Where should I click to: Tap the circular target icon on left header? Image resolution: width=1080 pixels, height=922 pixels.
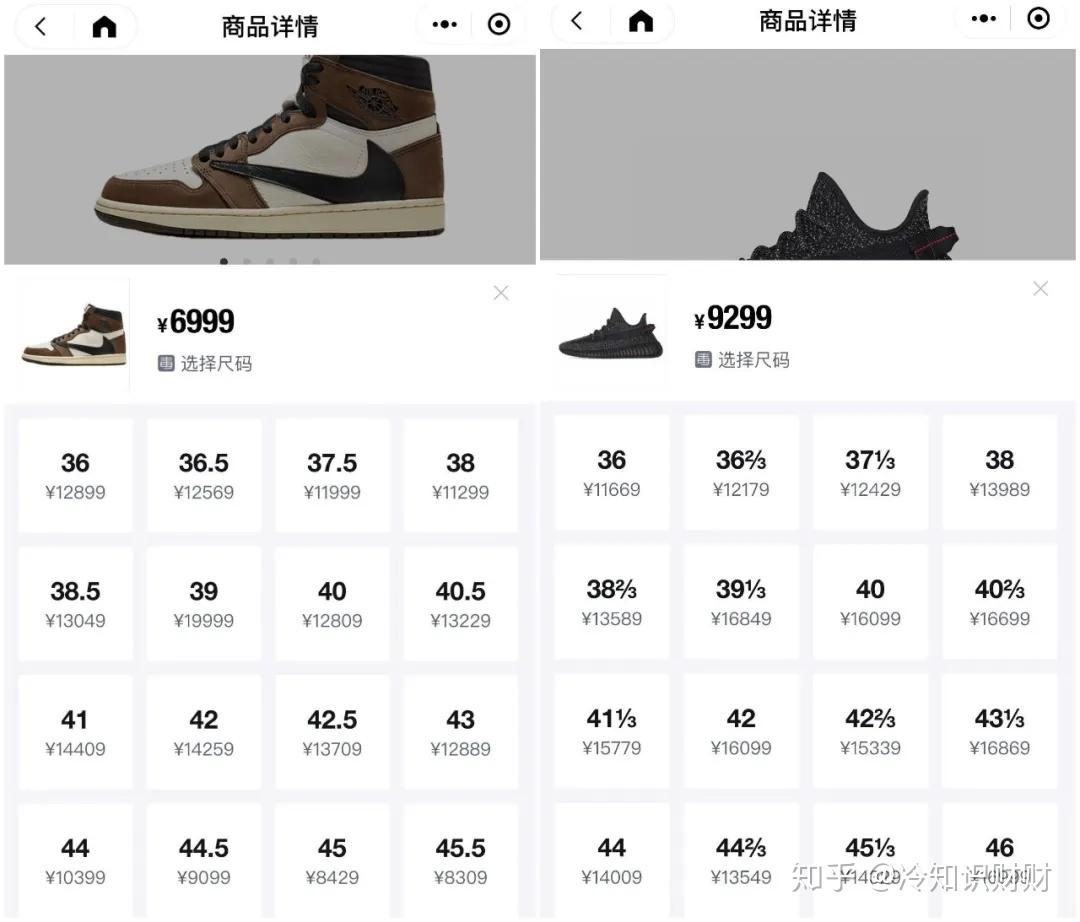pos(499,25)
